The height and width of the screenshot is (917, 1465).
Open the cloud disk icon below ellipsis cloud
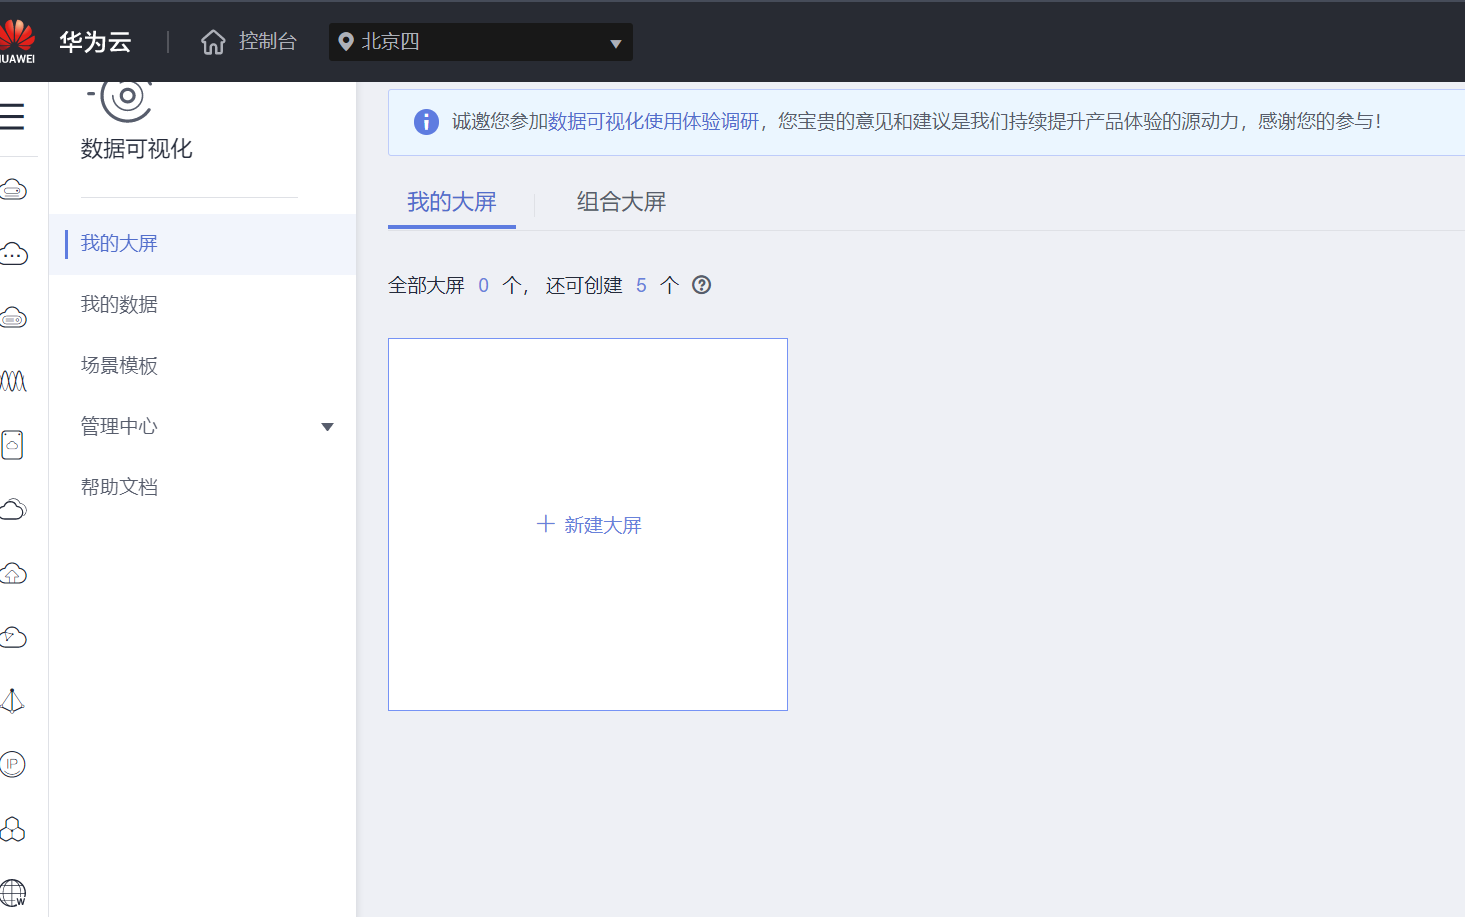coord(13,318)
